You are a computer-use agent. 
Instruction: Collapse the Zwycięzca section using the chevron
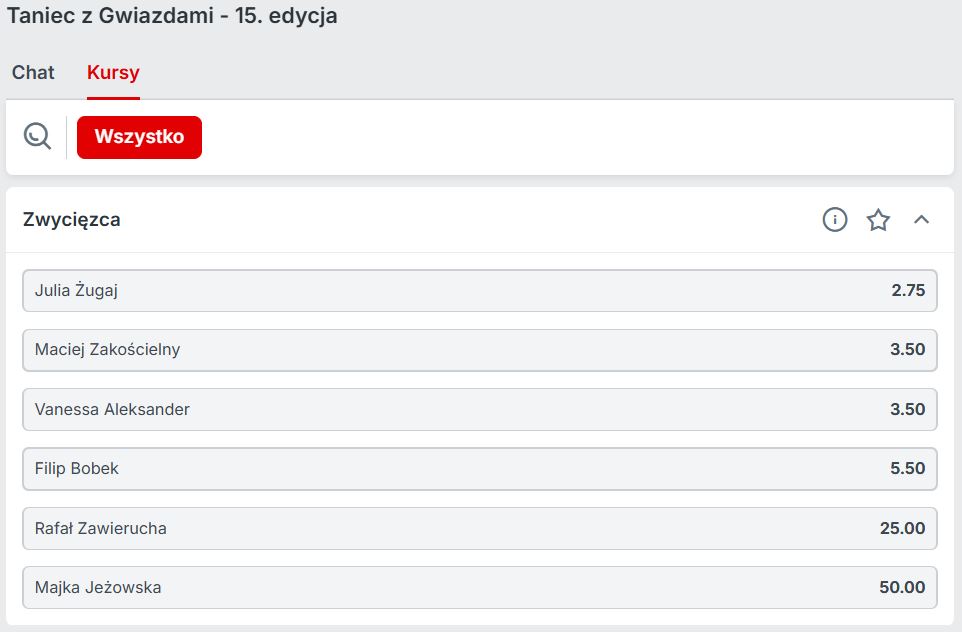coord(921,220)
